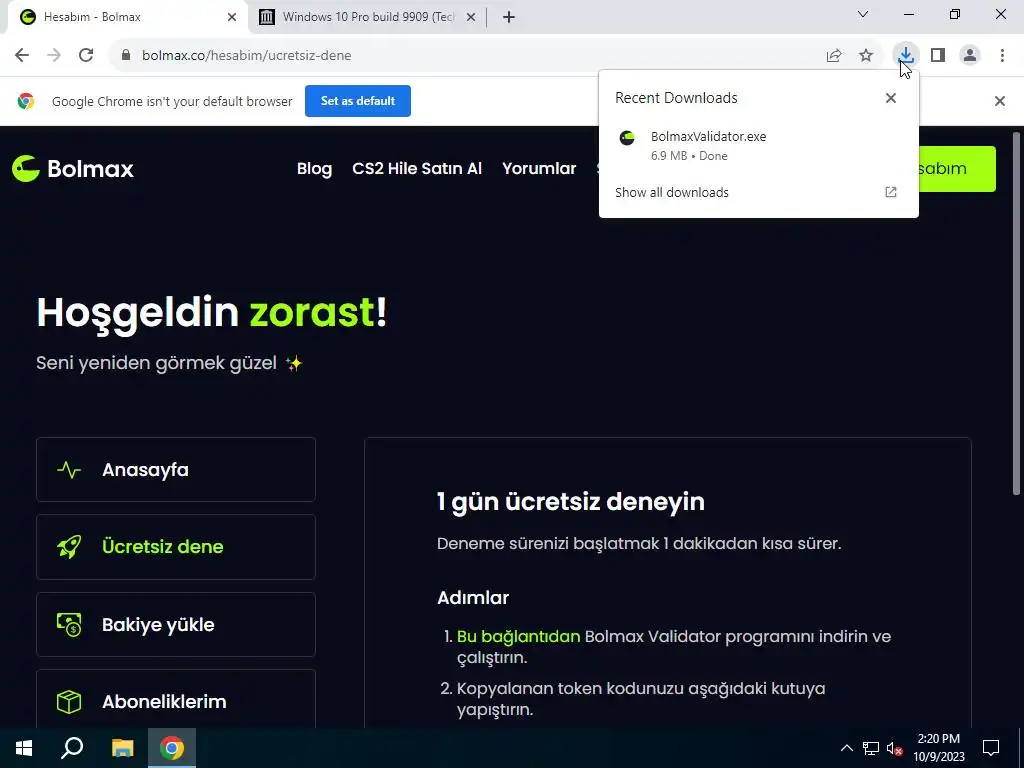Viewport: 1024px width, 768px height.
Task: Open a new browser tab
Action: tap(509, 17)
